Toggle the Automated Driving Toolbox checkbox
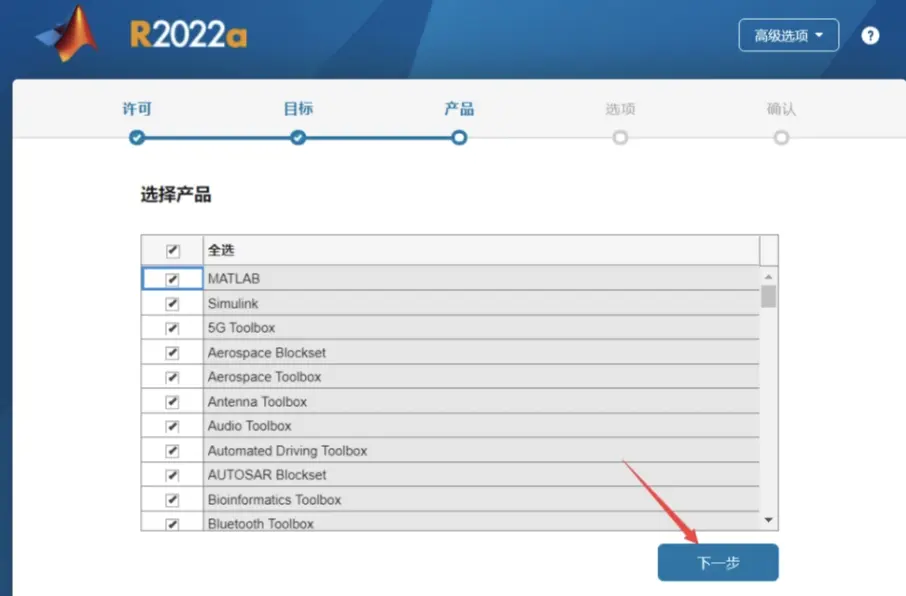The width and height of the screenshot is (906, 596). 172,451
